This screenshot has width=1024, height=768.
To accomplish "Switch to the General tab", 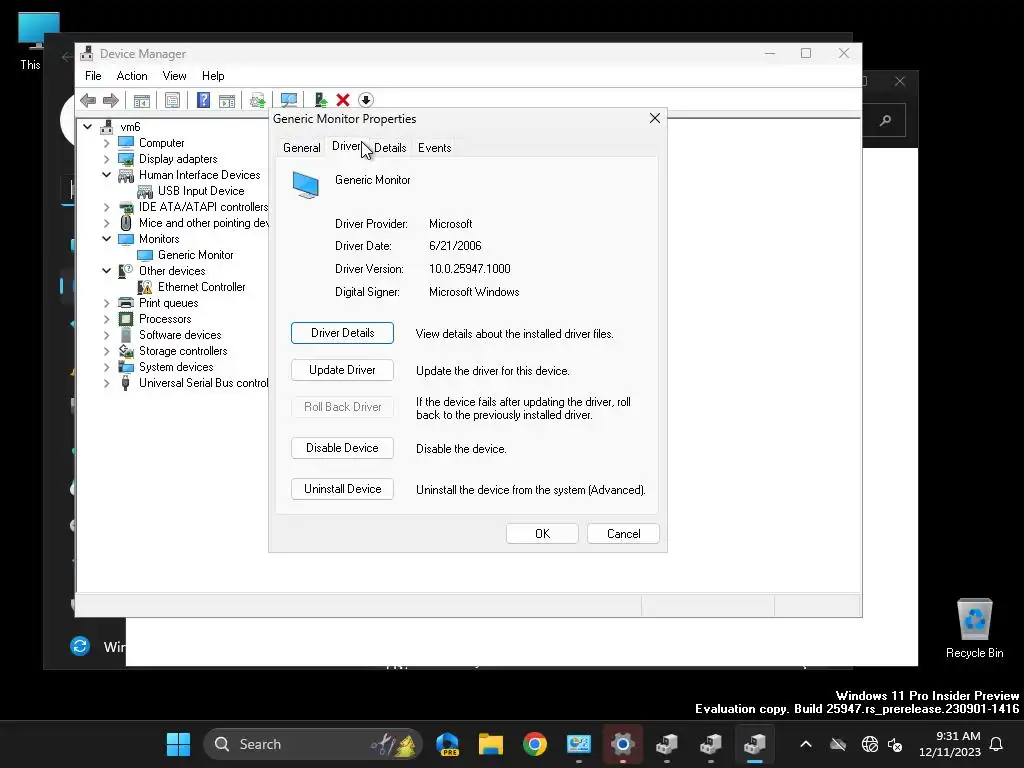I will pyautogui.click(x=302, y=148).
